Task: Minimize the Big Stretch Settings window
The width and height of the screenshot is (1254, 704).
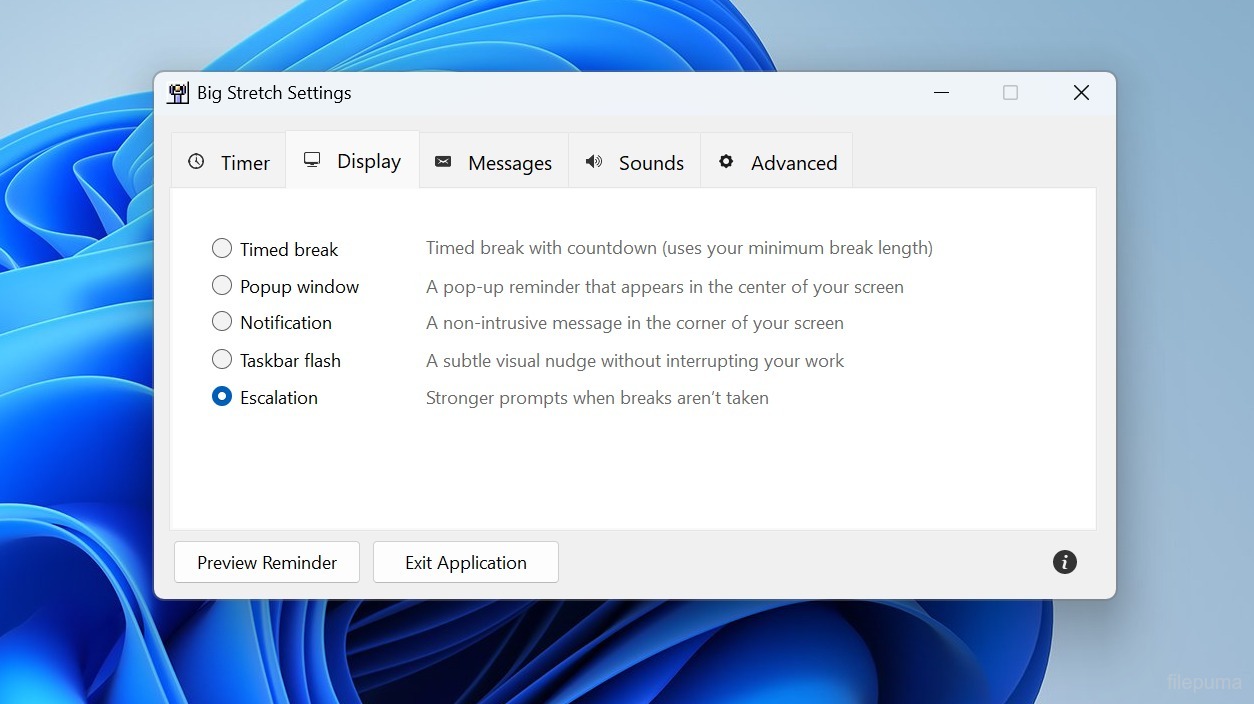Action: coord(941,93)
